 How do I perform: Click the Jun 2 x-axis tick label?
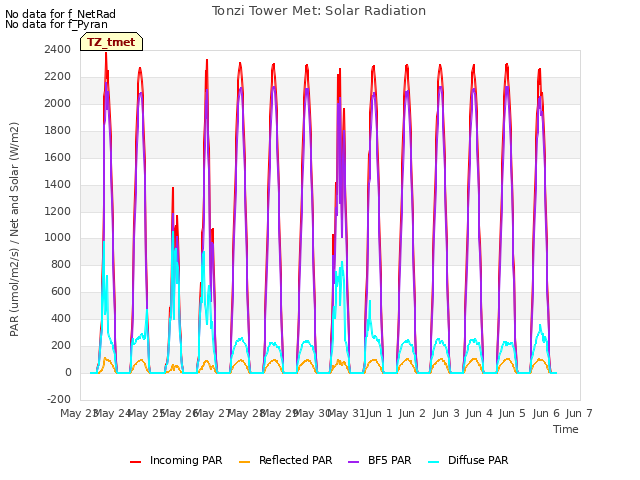[412, 413]
